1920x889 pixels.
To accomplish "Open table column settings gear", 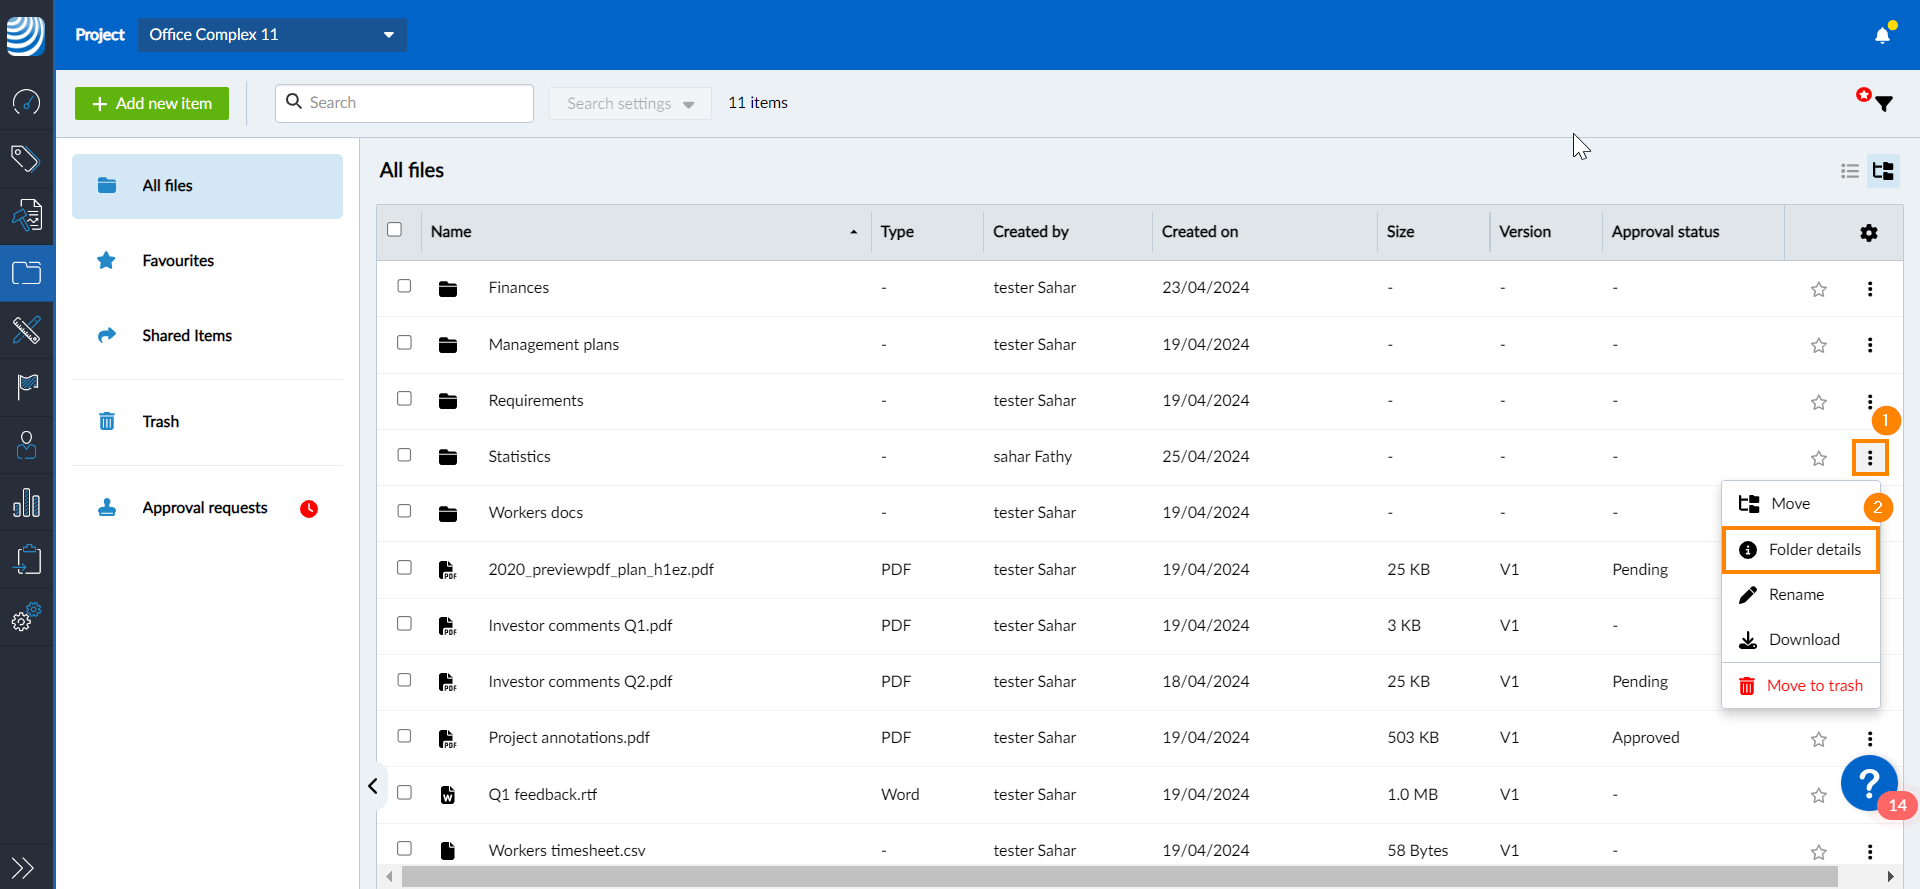I will [x=1868, y=233].
